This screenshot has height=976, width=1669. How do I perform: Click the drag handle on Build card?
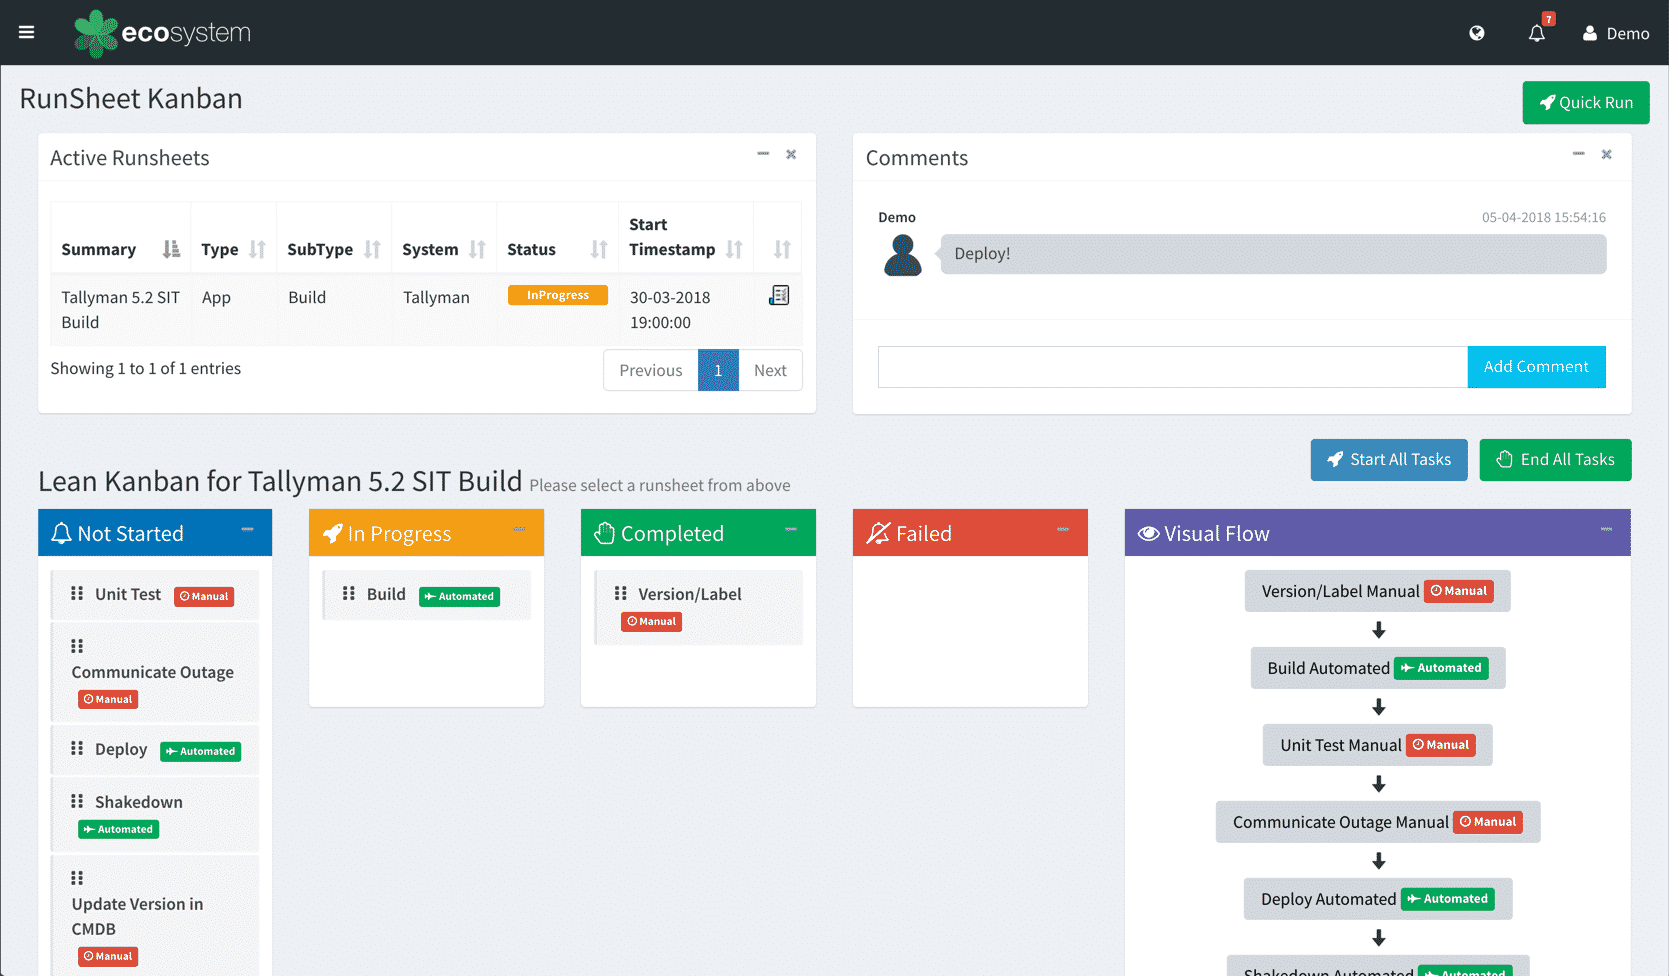point(349,594)
